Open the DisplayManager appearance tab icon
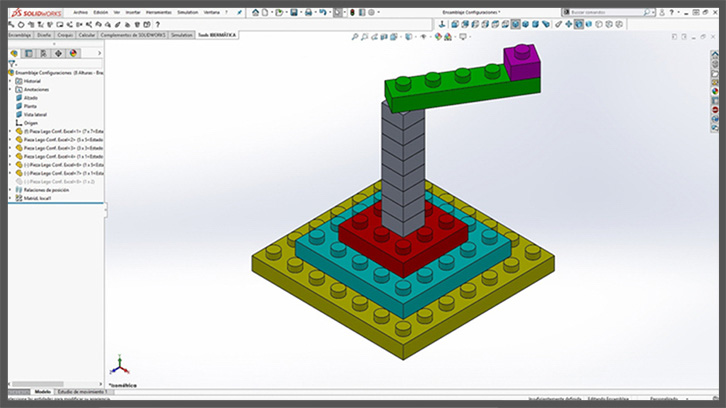Viewport: 726px width, 408px height. click(72, 53)
